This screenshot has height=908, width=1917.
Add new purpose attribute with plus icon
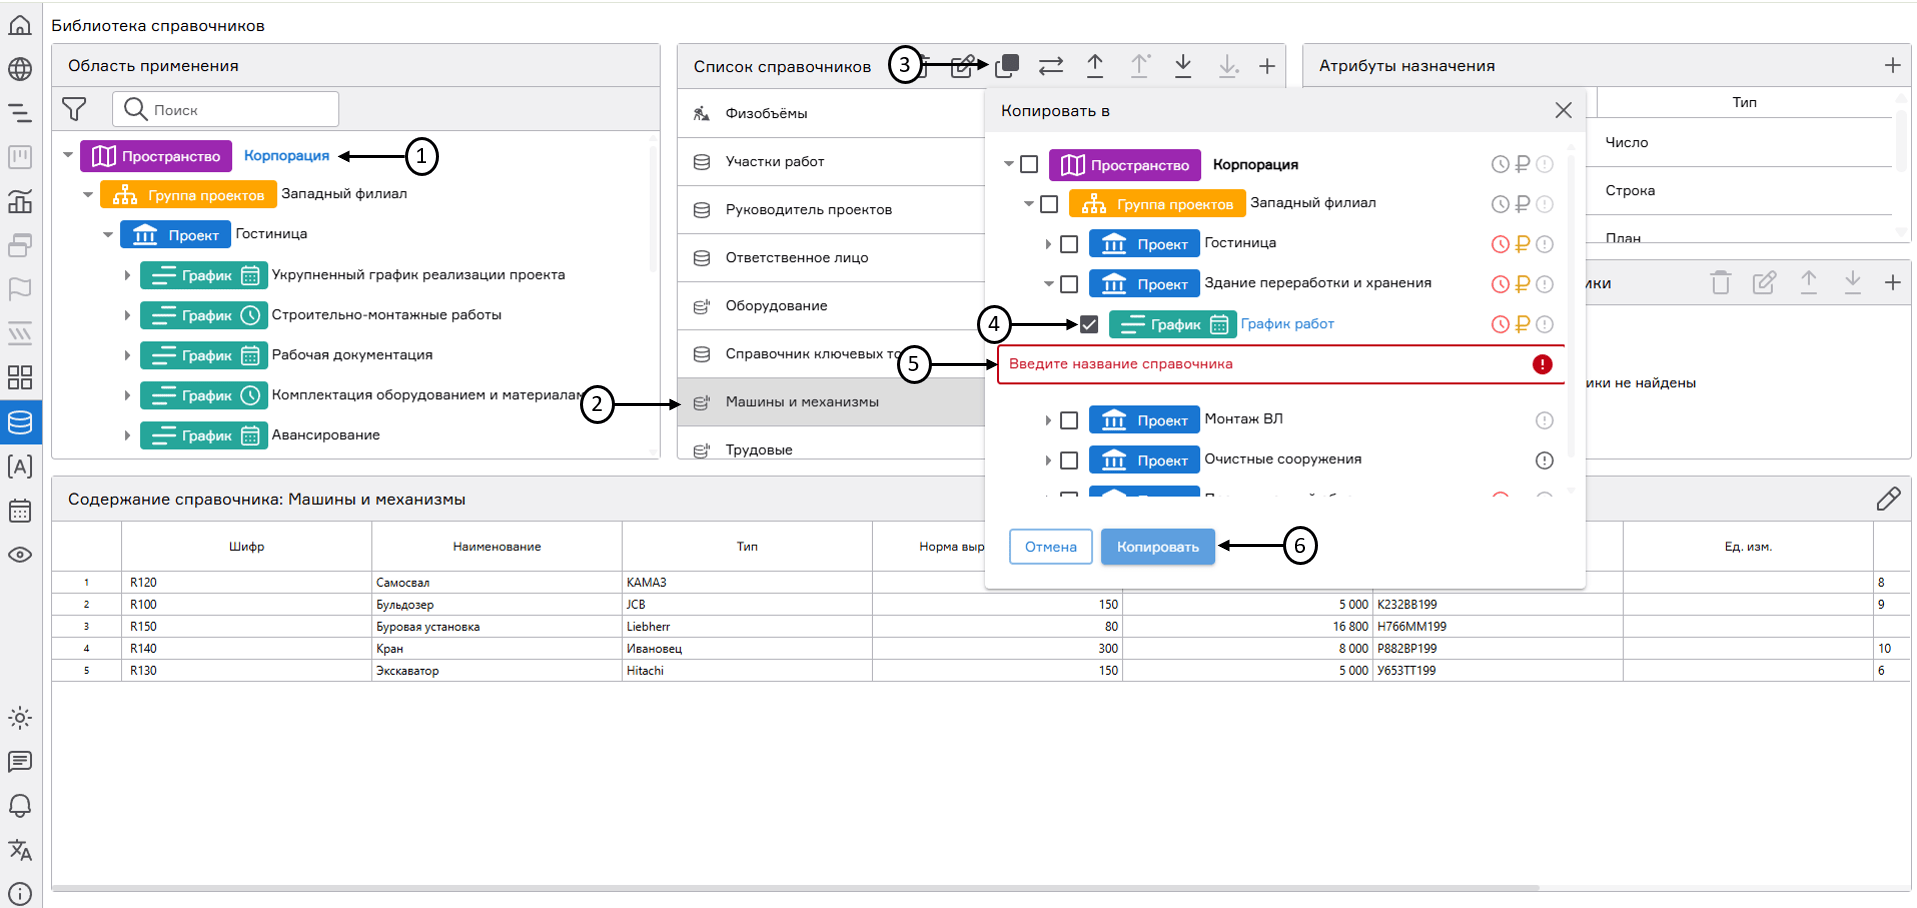point(1892,66)
